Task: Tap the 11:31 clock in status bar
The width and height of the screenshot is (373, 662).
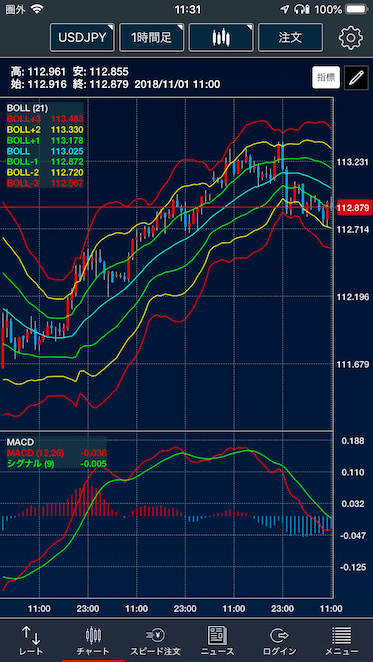Action: tap(187, 10)
